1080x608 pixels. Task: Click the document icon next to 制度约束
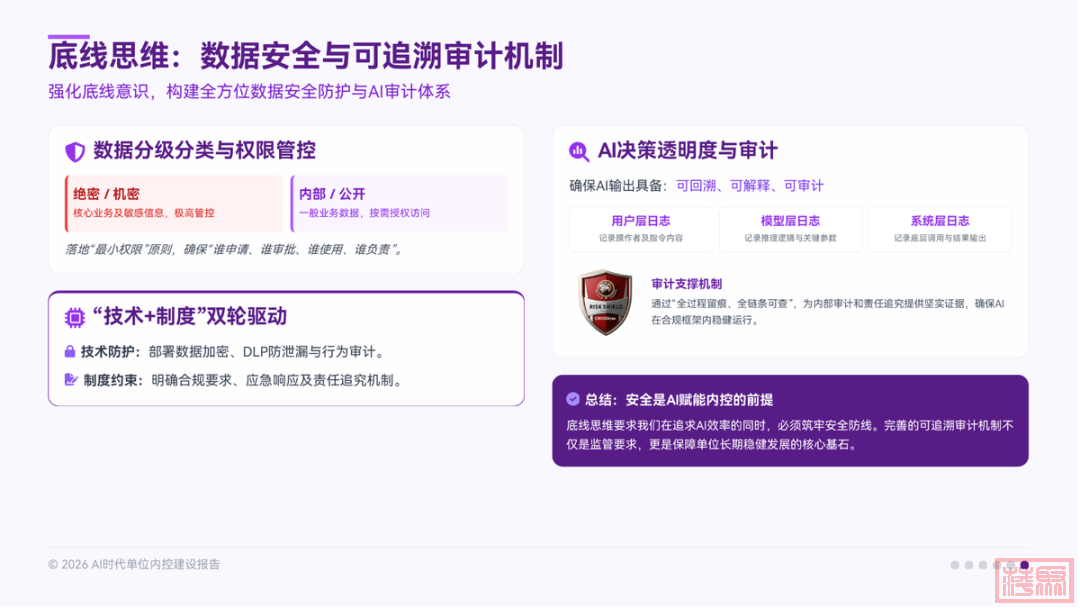click(70, 380)
